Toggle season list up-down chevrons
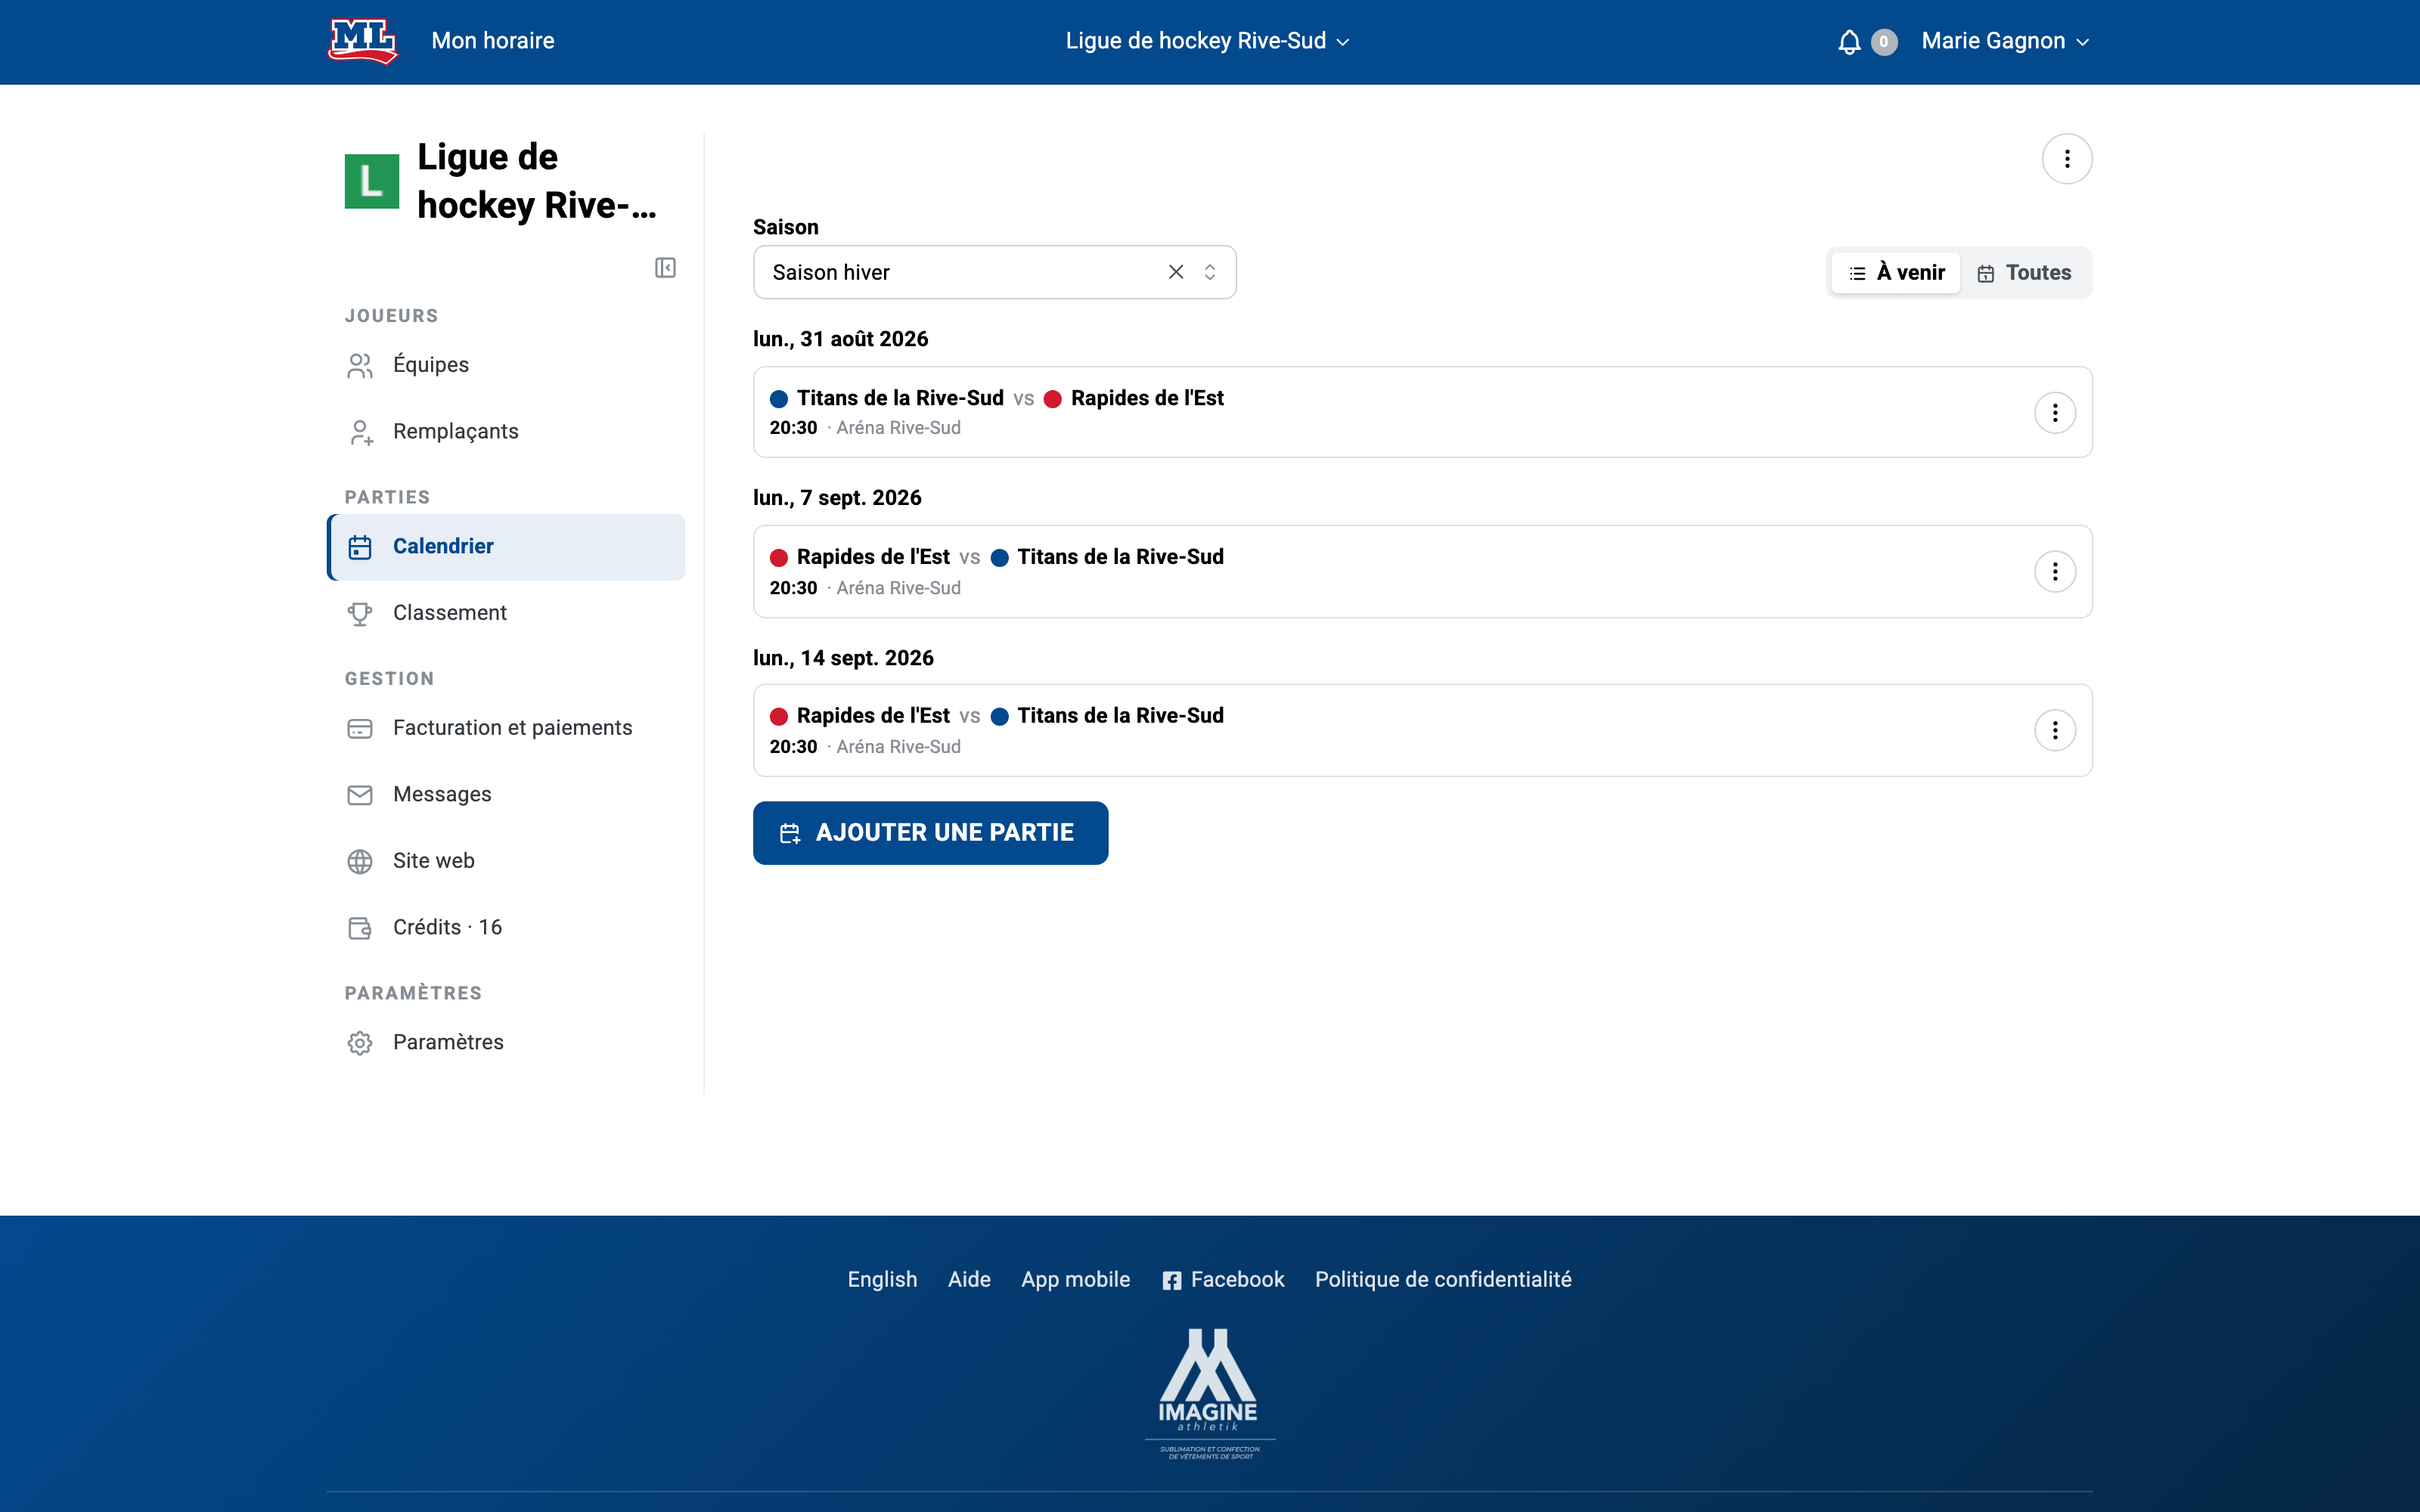This screenshot has height=1512, width=2420. point(1210,272)
